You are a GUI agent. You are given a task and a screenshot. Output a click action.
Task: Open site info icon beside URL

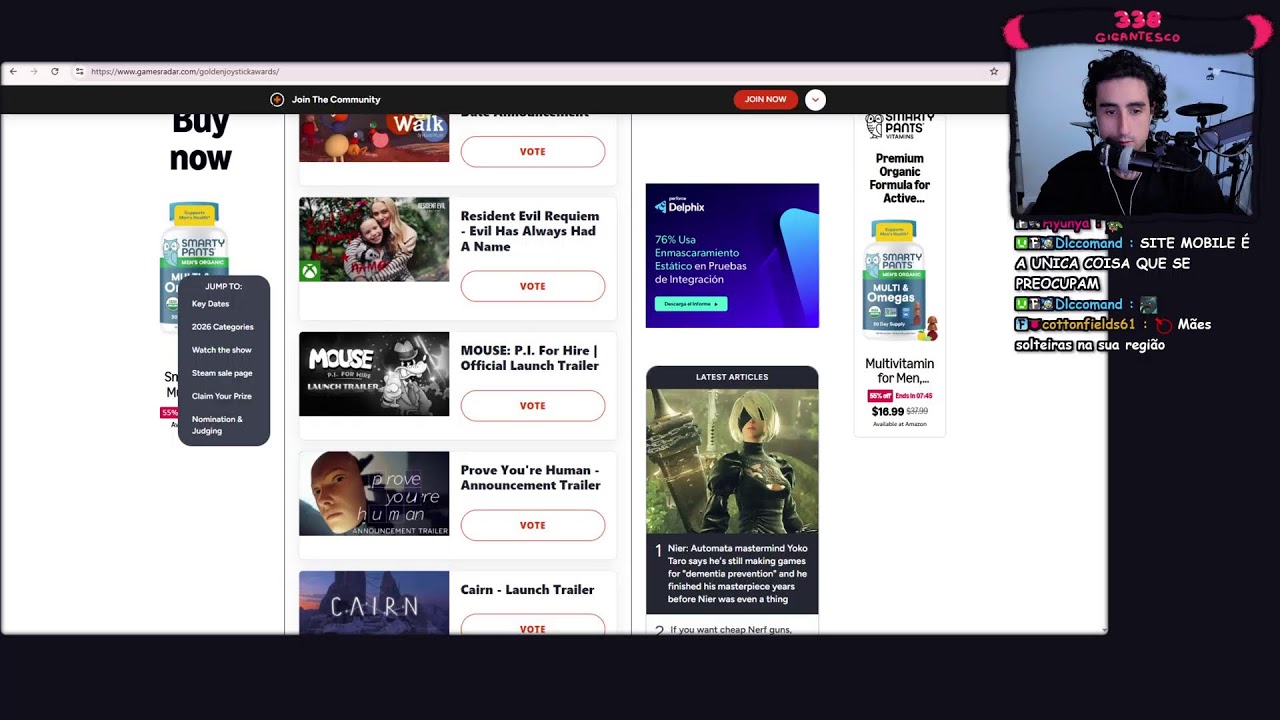(79, 71)
